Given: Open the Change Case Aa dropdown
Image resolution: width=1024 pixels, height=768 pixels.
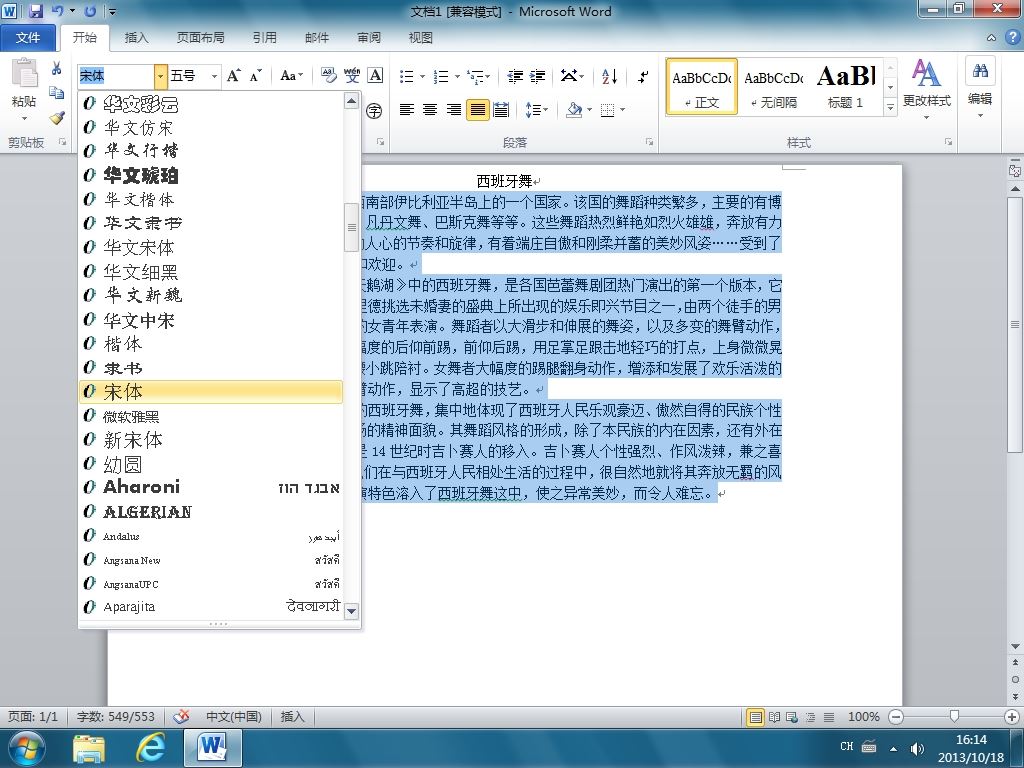Looking at the screenshot, I should [x=291, y=76].
